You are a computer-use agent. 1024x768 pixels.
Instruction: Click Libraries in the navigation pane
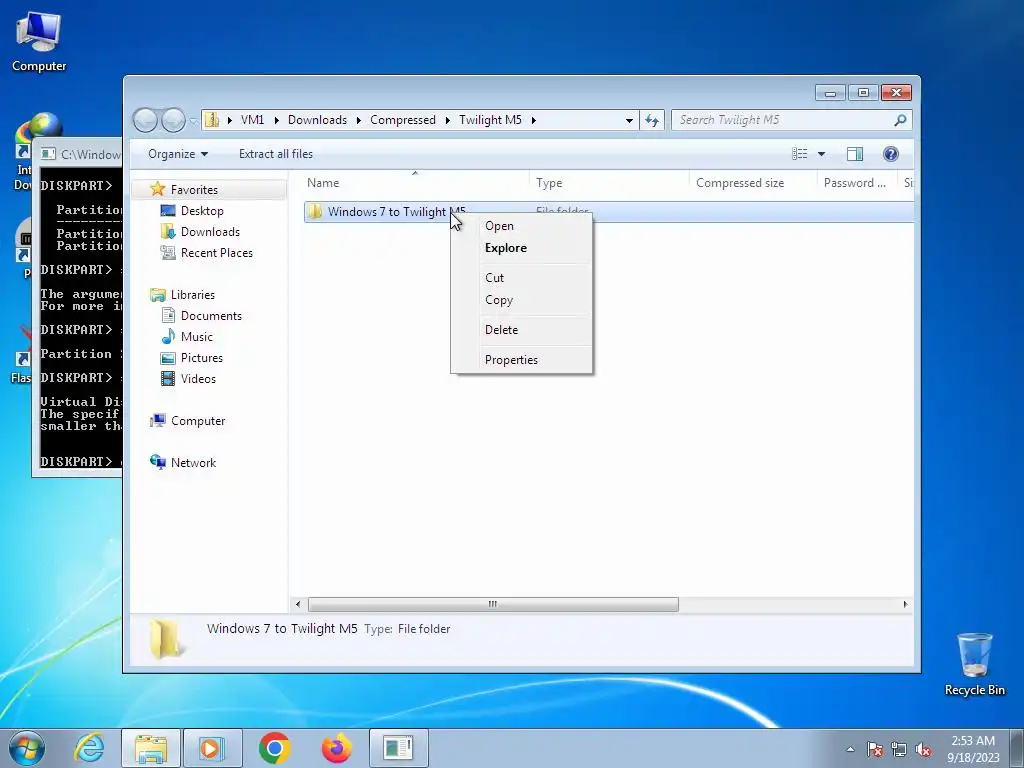pos(193,295)
